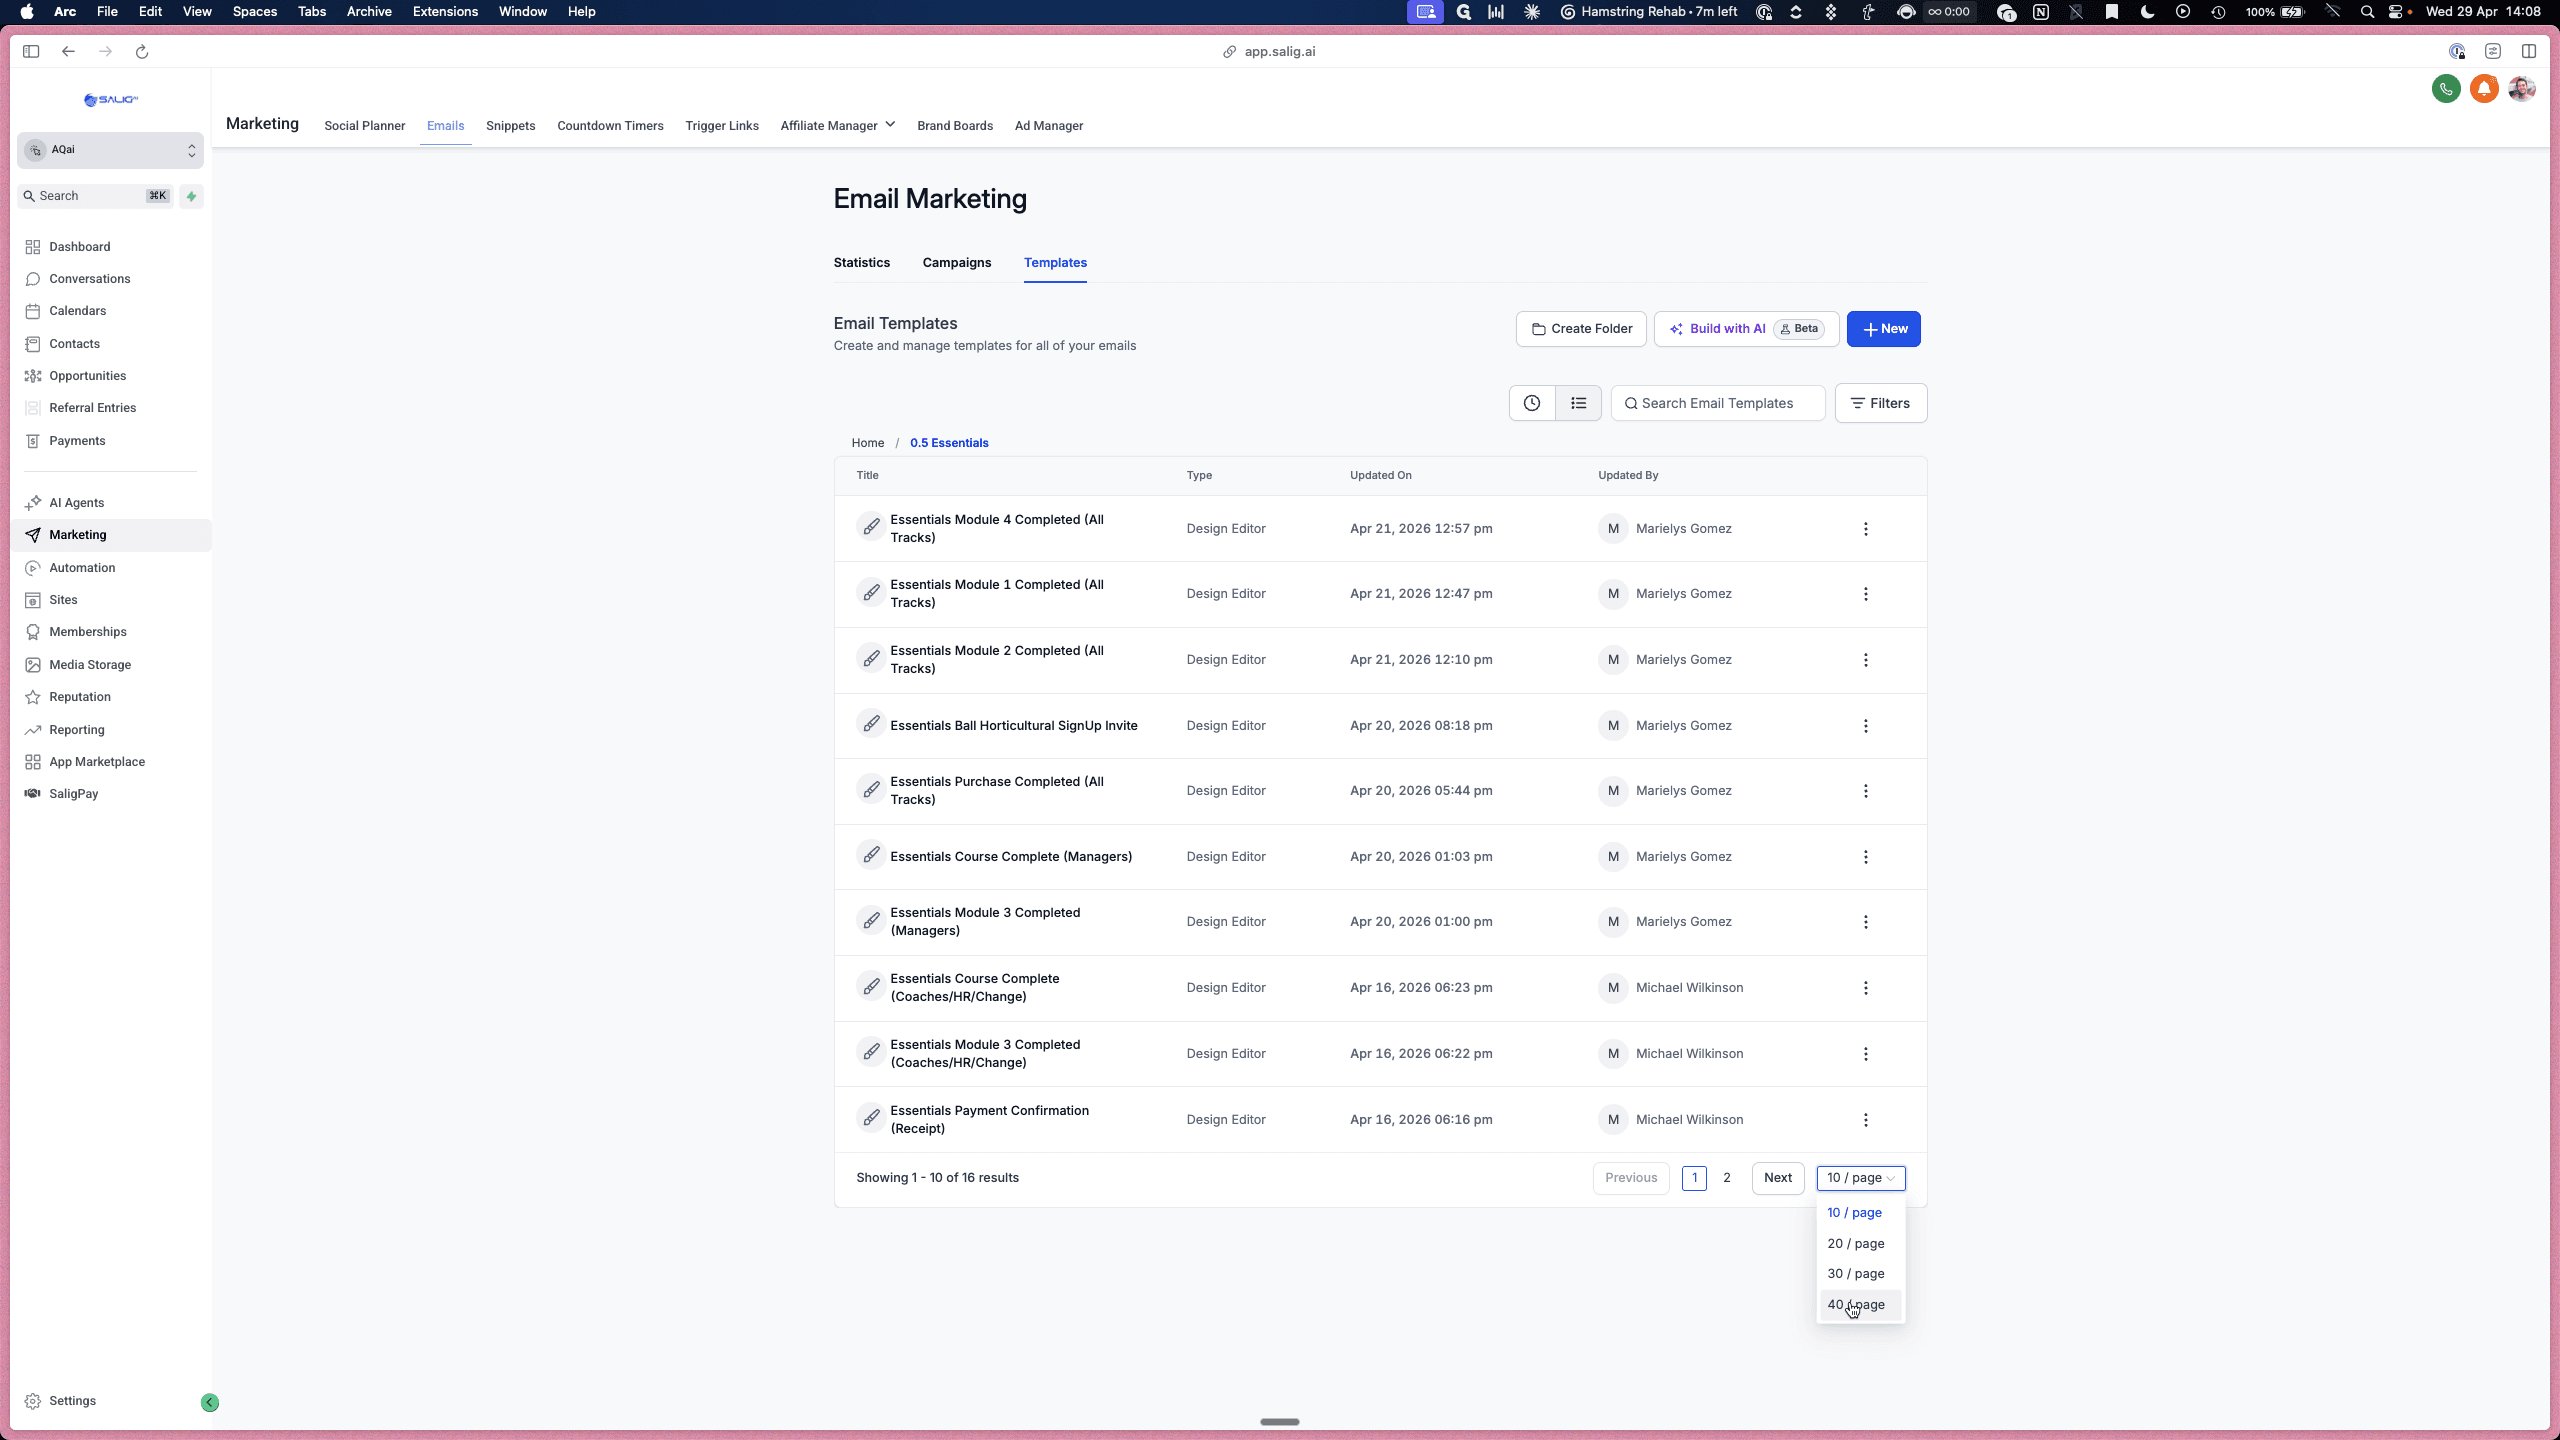
Task: Go to Automation in sidebar
Action: tap(82, 568)
